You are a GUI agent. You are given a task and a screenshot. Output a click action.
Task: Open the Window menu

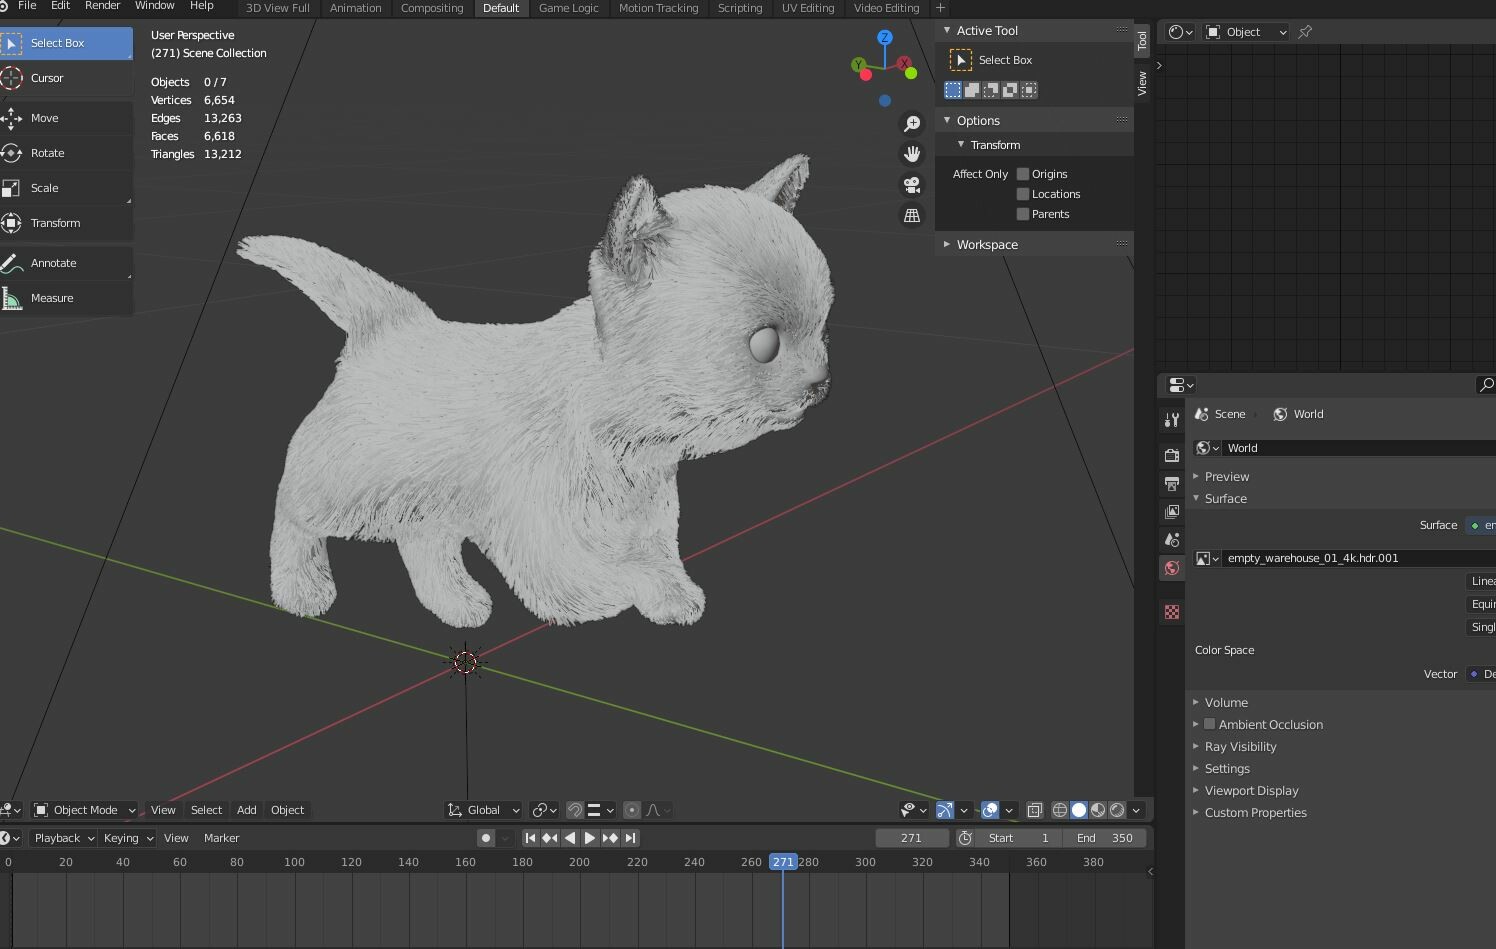pyautogui.click(x=154, y=6)
